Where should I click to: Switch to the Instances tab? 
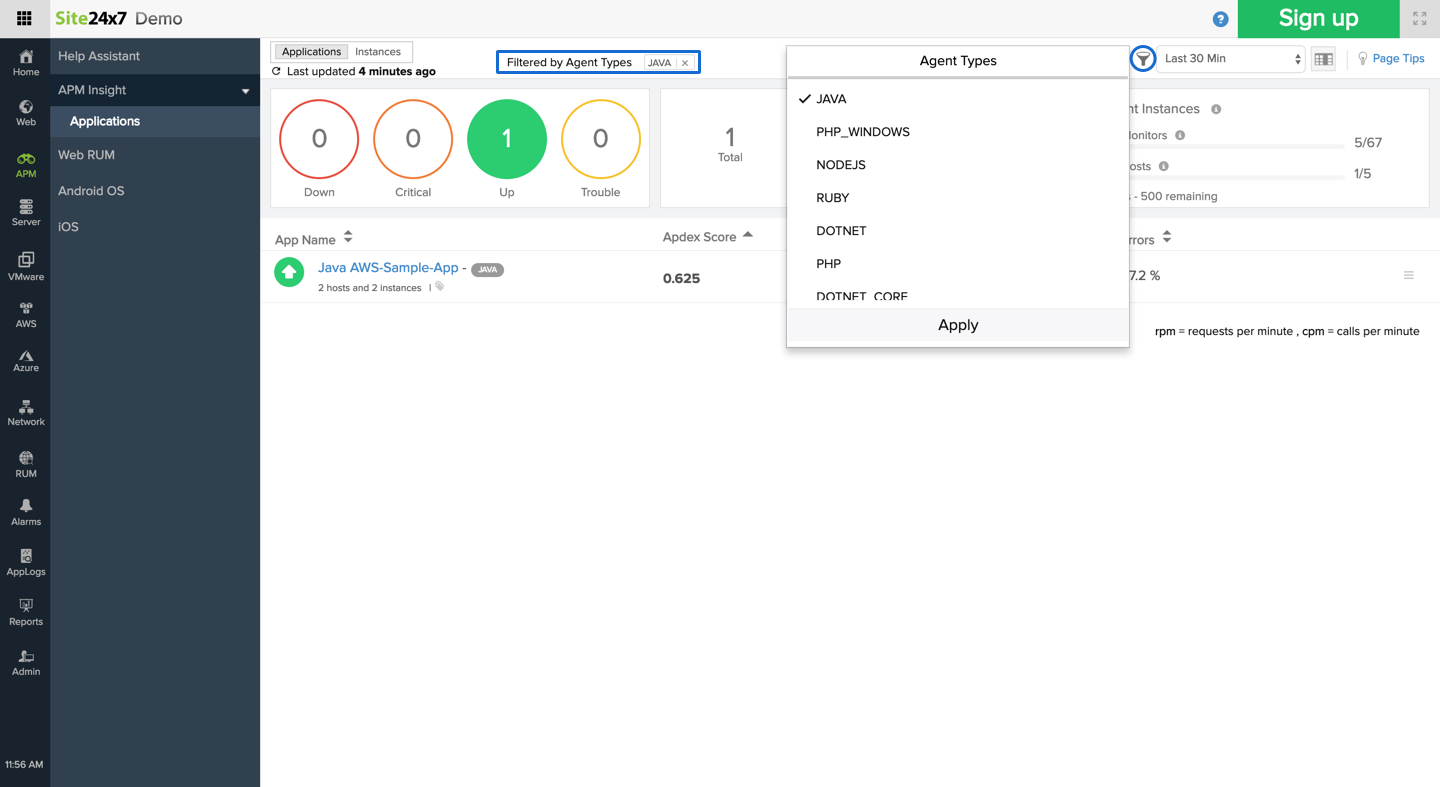point(378,52)
